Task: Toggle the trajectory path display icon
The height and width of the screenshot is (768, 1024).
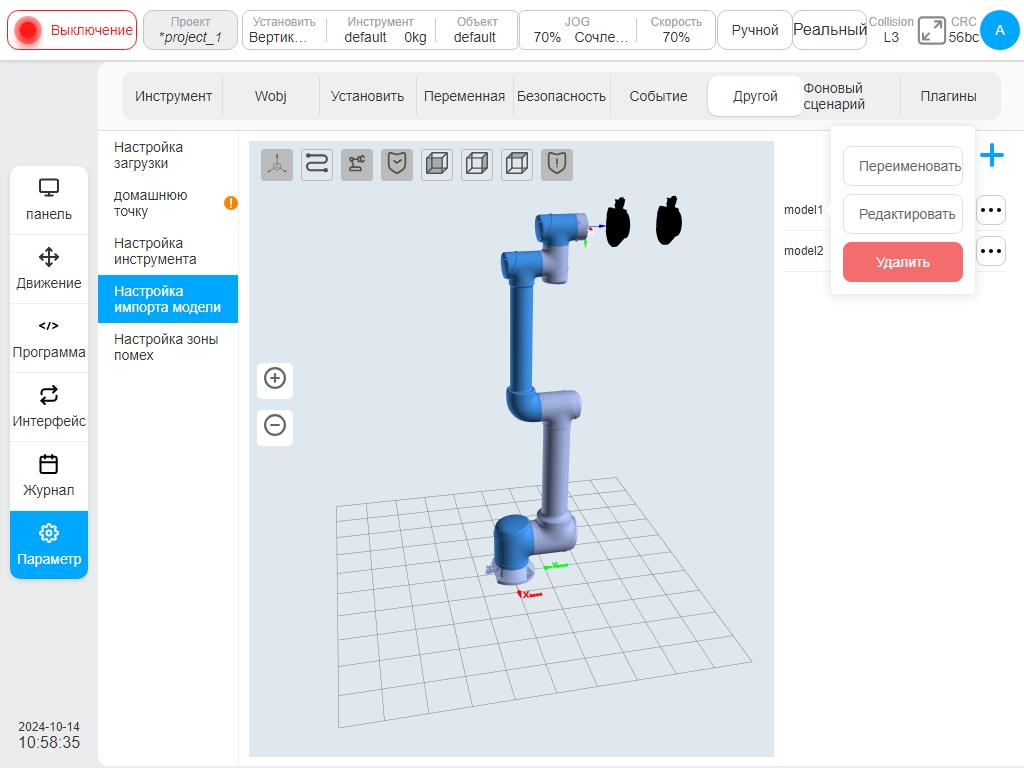Action: [x=317, y=164]
